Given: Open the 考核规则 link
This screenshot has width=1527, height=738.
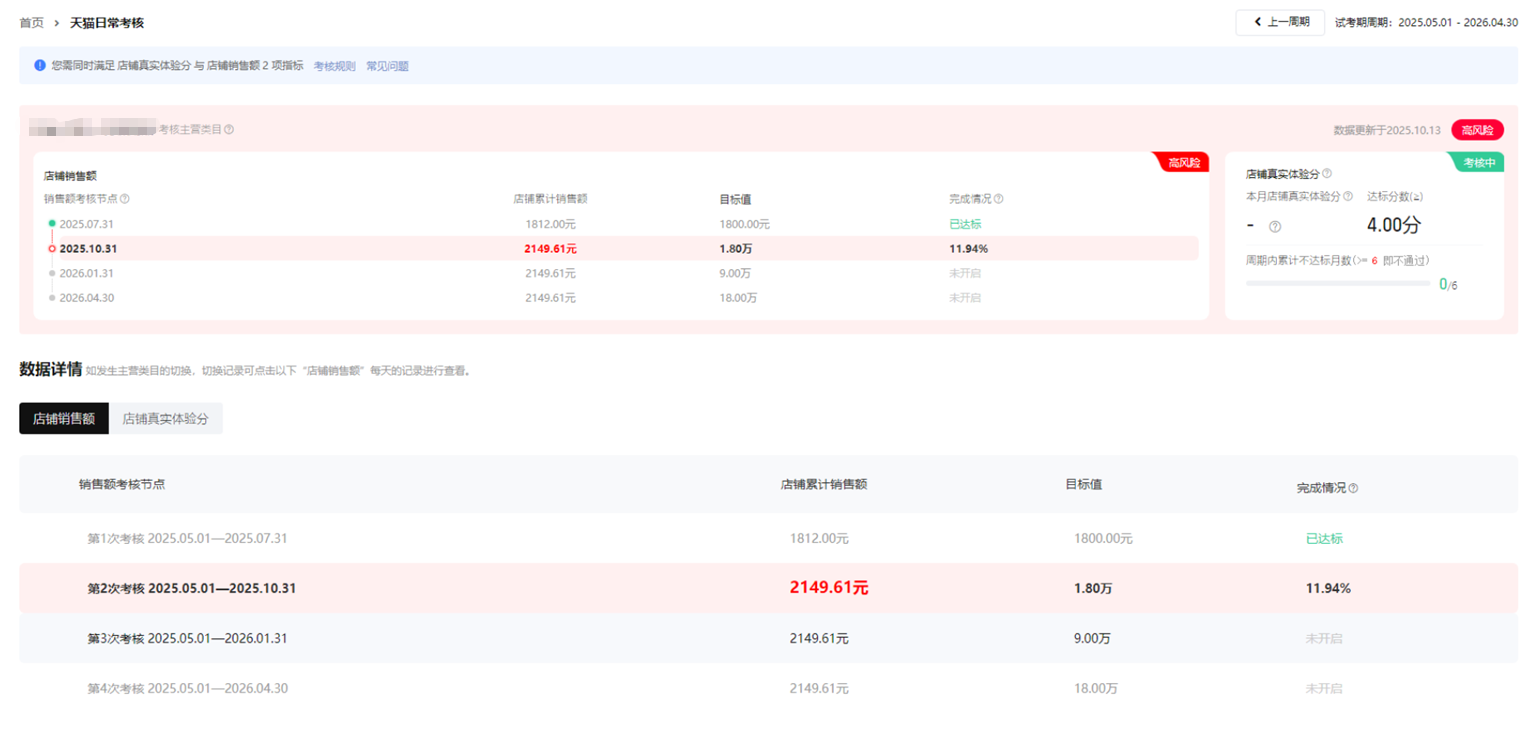Looking at the screenshot, I should click(x=334, y=66).
